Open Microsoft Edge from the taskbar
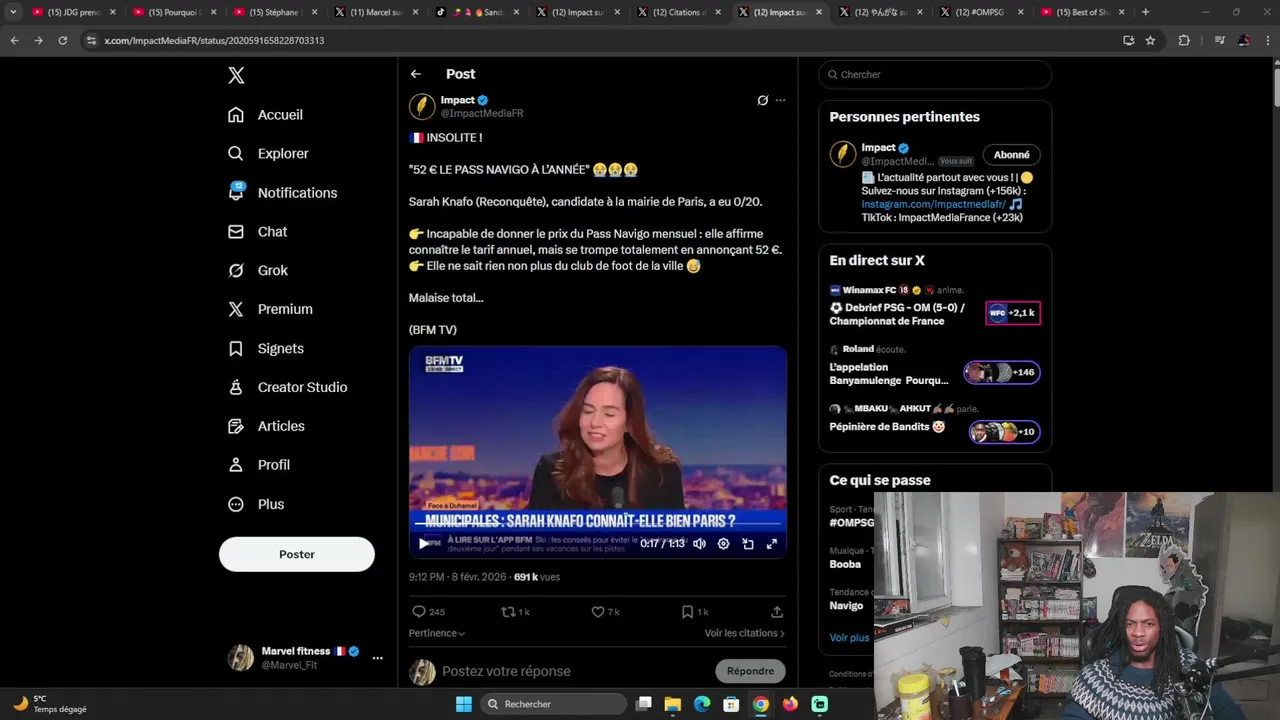The width and height of the screenshot is (1280, 720). pyautogui.click(x=702, y=704)
